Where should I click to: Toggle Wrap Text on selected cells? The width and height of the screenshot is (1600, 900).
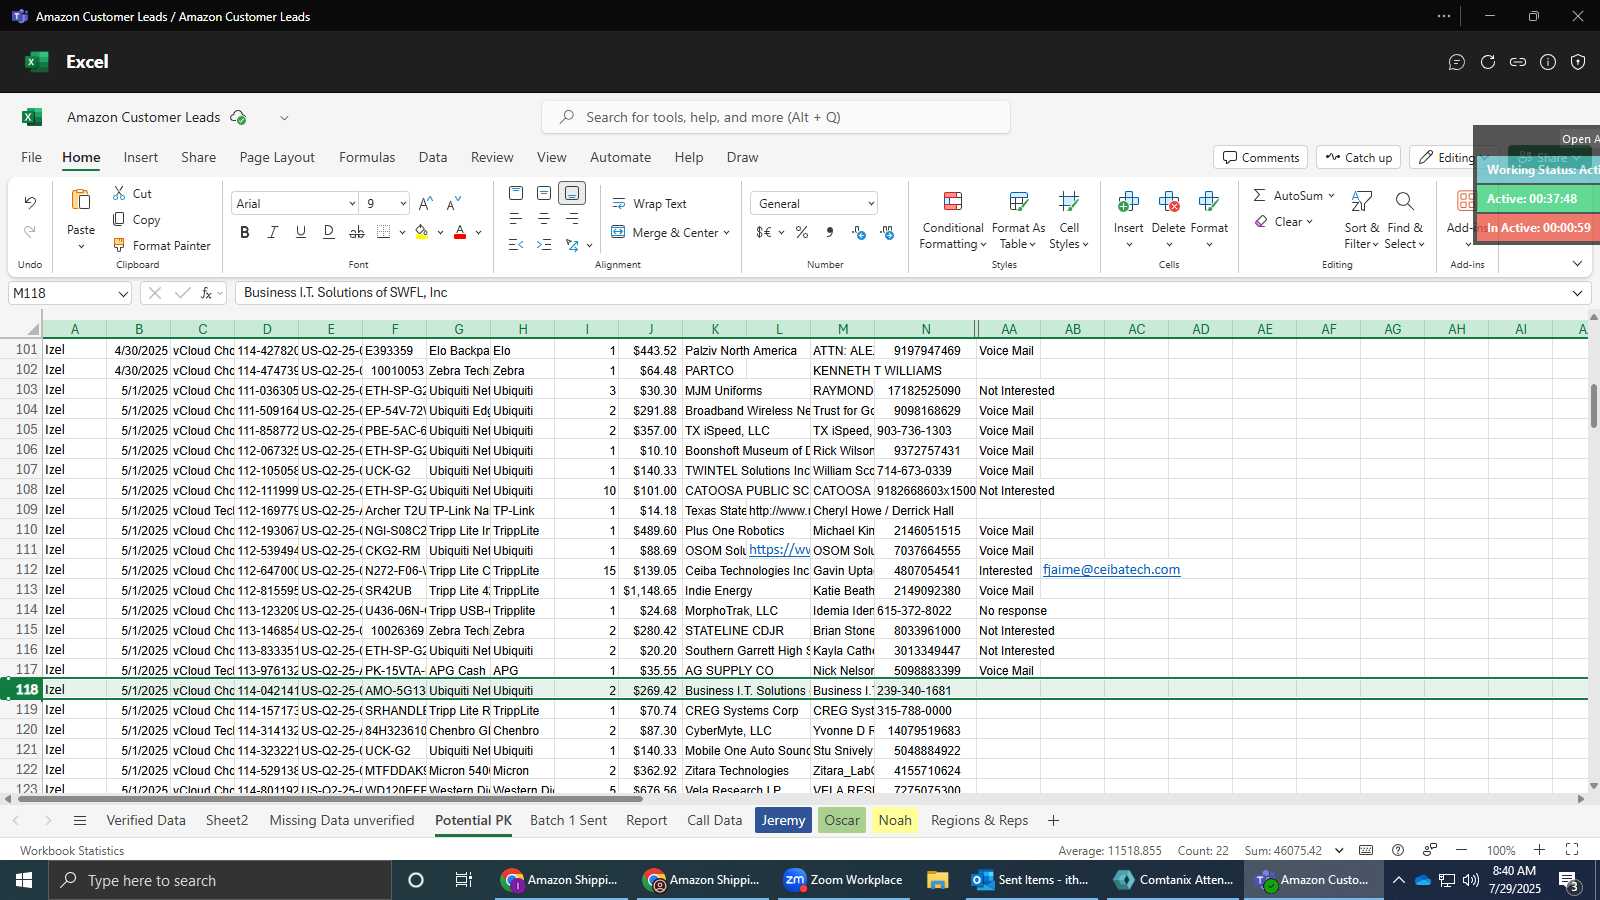coord(649,203)
